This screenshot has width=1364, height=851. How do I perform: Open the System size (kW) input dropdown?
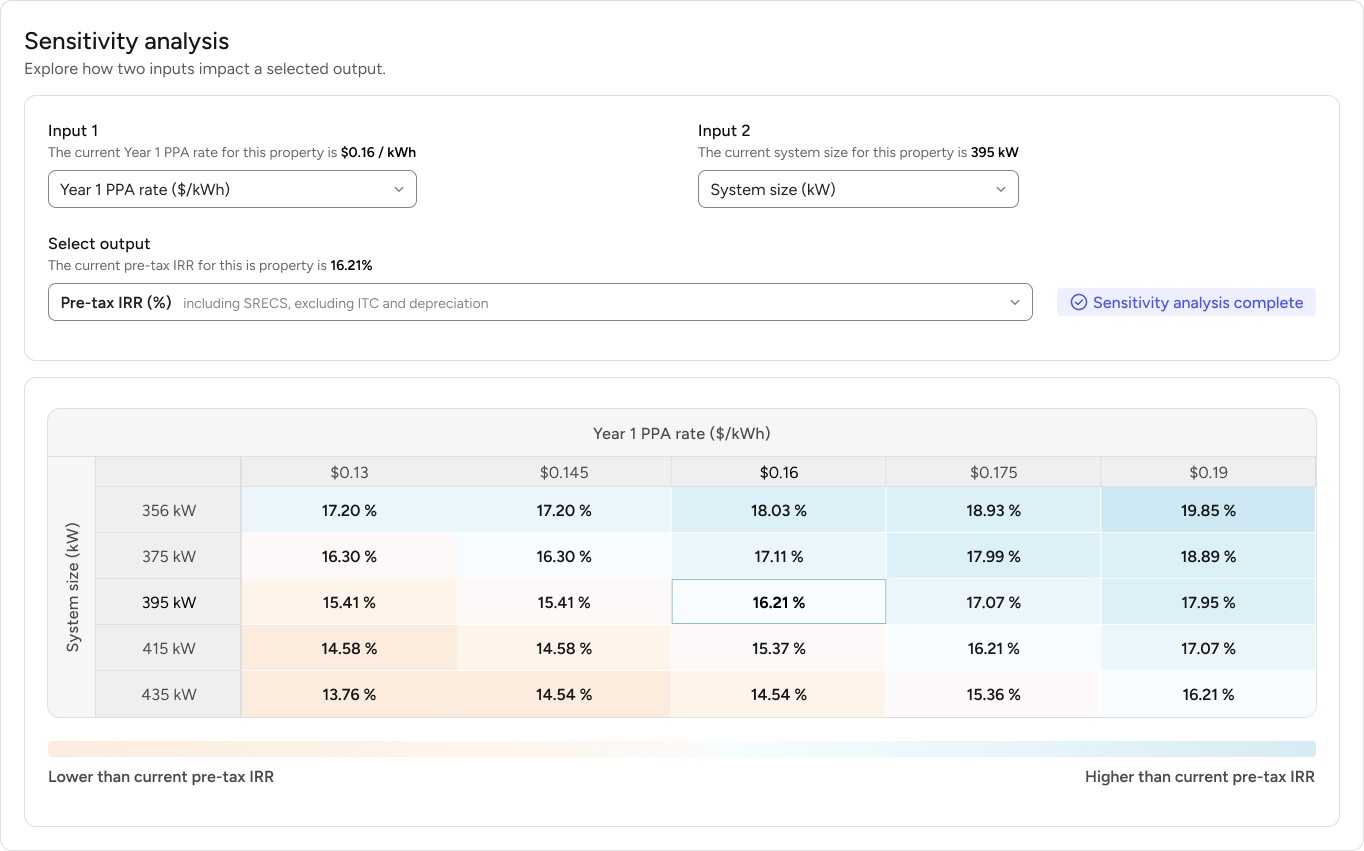(858, 189)
